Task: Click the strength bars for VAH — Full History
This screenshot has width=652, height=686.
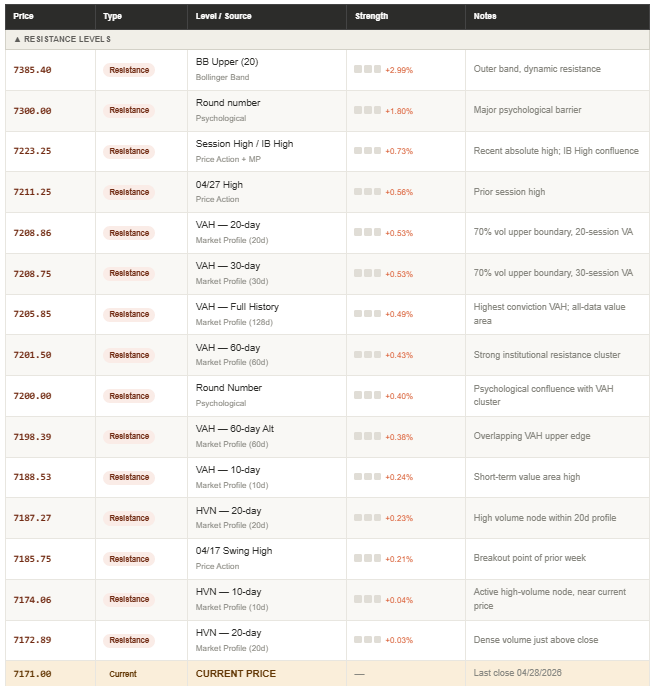Action: click(x=367, y=314)
